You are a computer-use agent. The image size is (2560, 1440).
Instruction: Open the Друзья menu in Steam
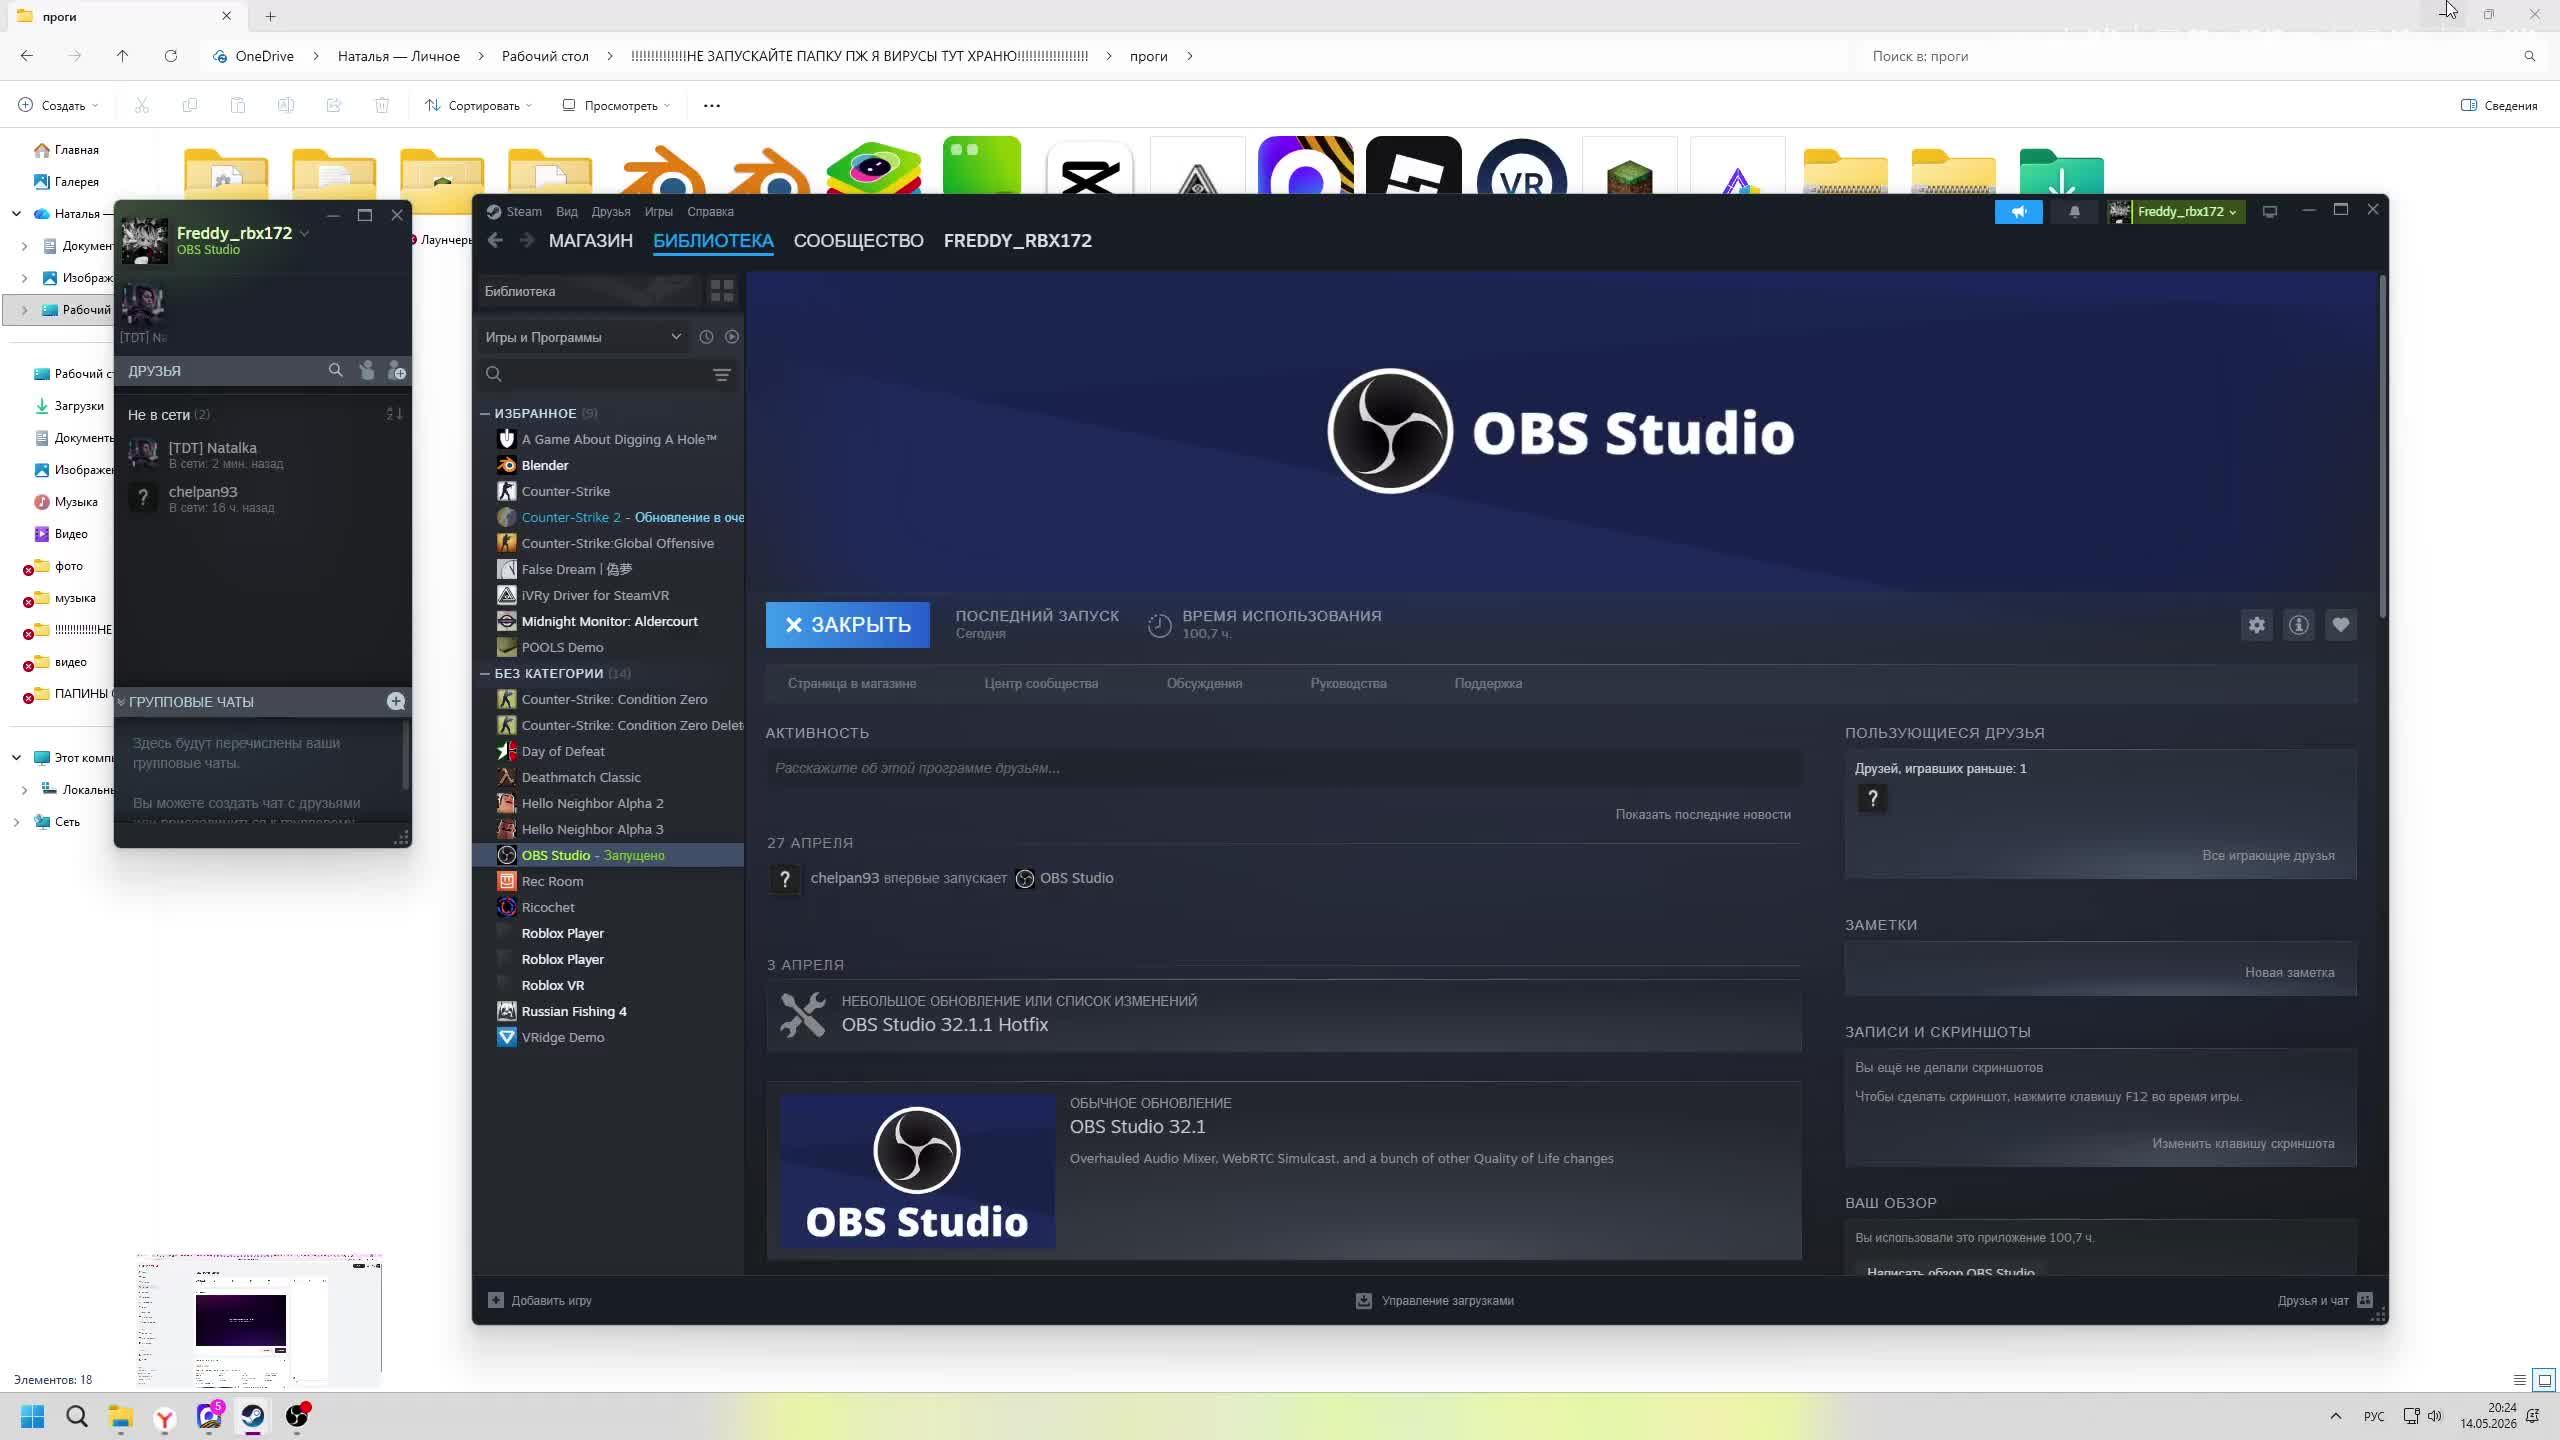coord(611,212)
